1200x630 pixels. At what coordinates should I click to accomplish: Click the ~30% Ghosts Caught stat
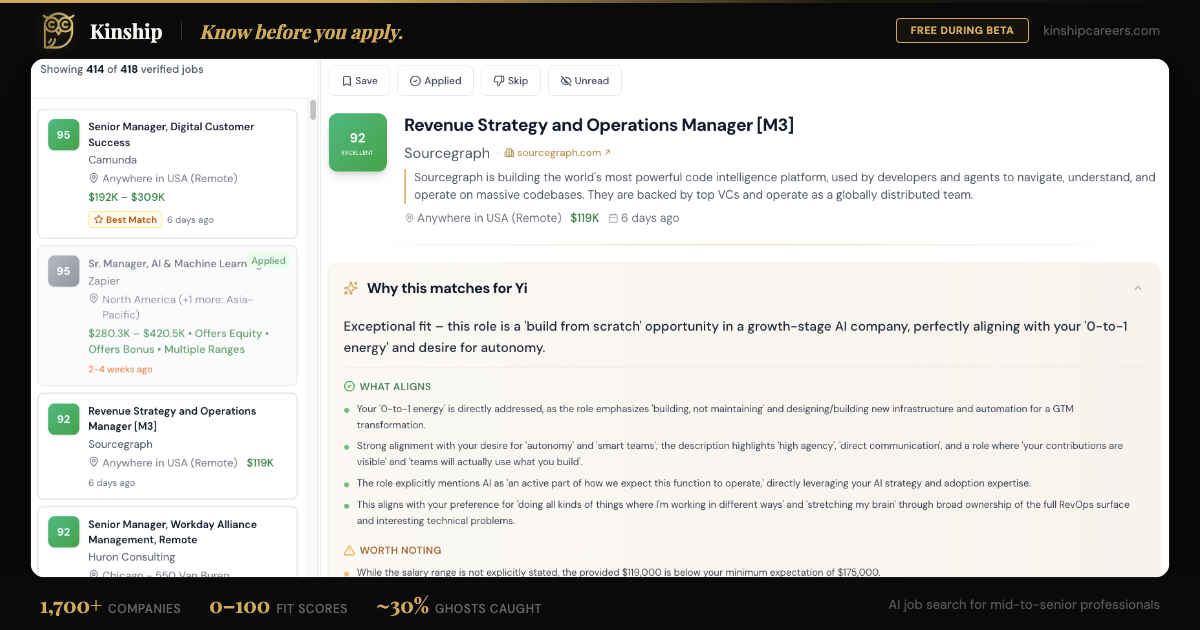[x=459, y=607]
